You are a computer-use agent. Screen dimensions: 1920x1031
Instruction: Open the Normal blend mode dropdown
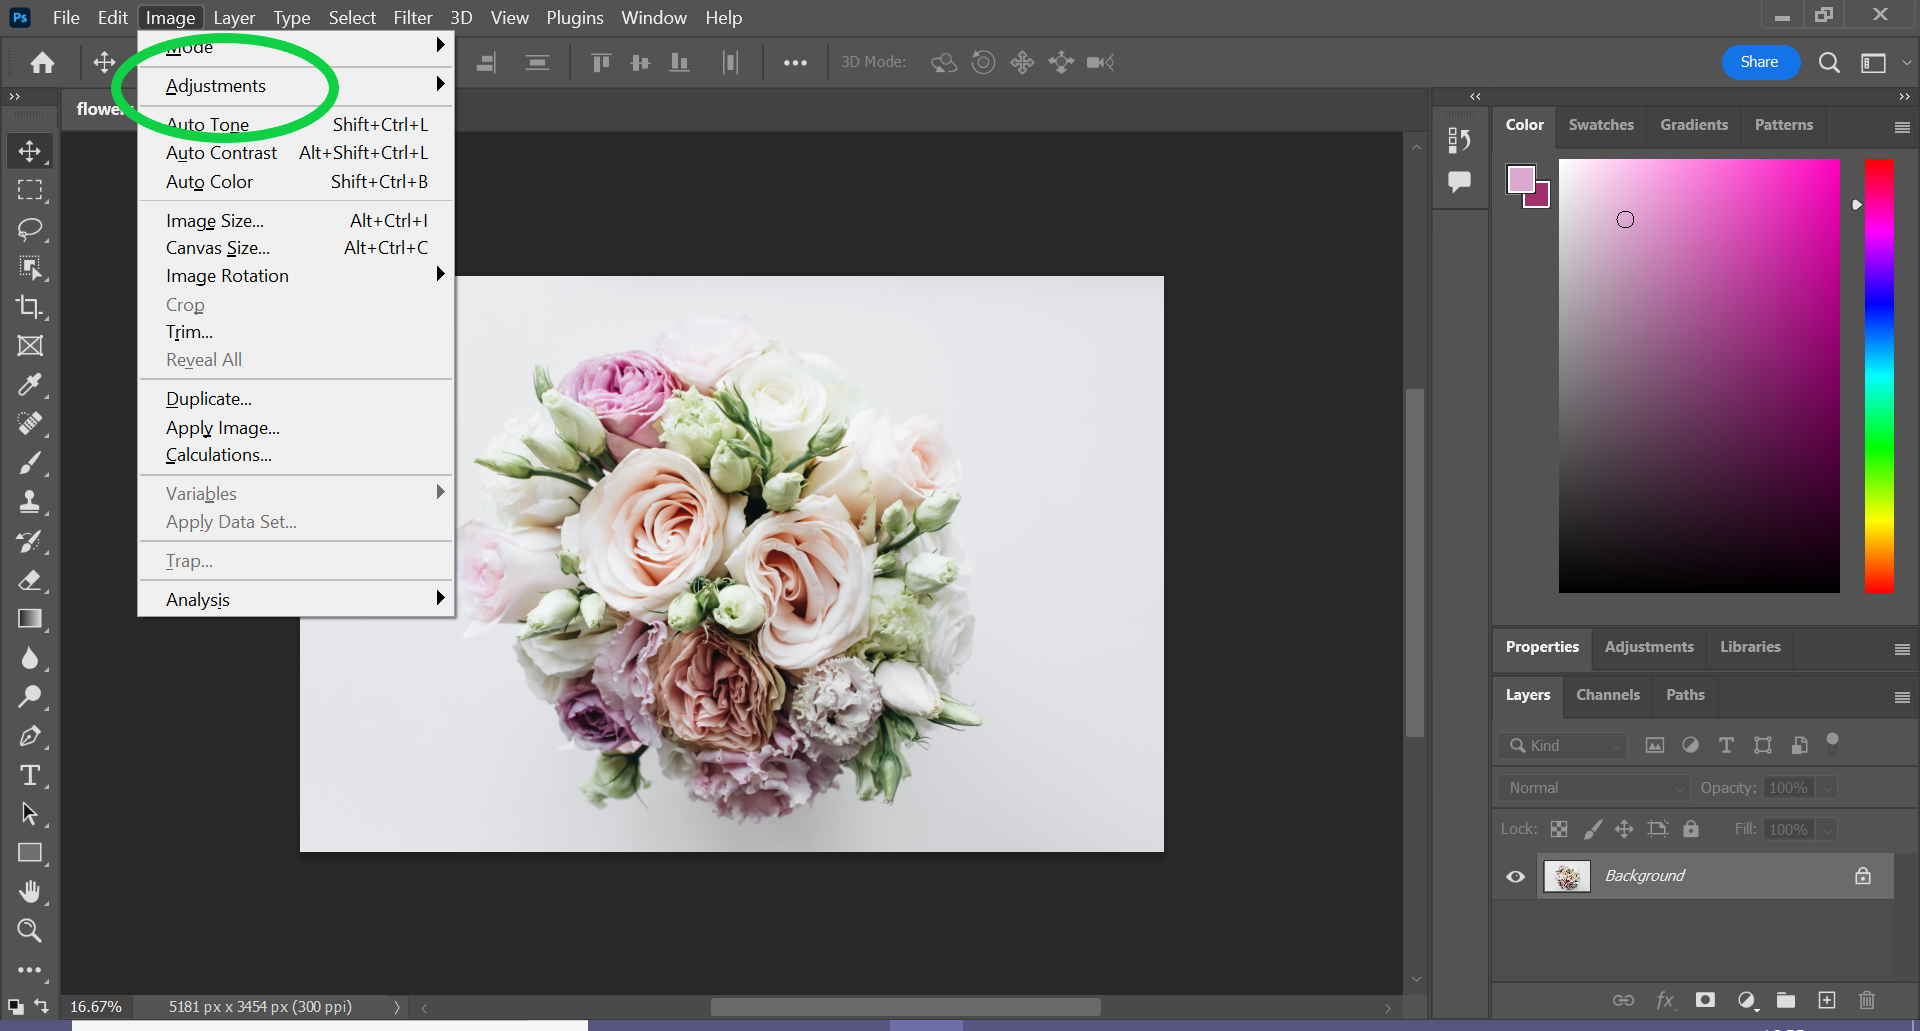tap(1593, 788)
